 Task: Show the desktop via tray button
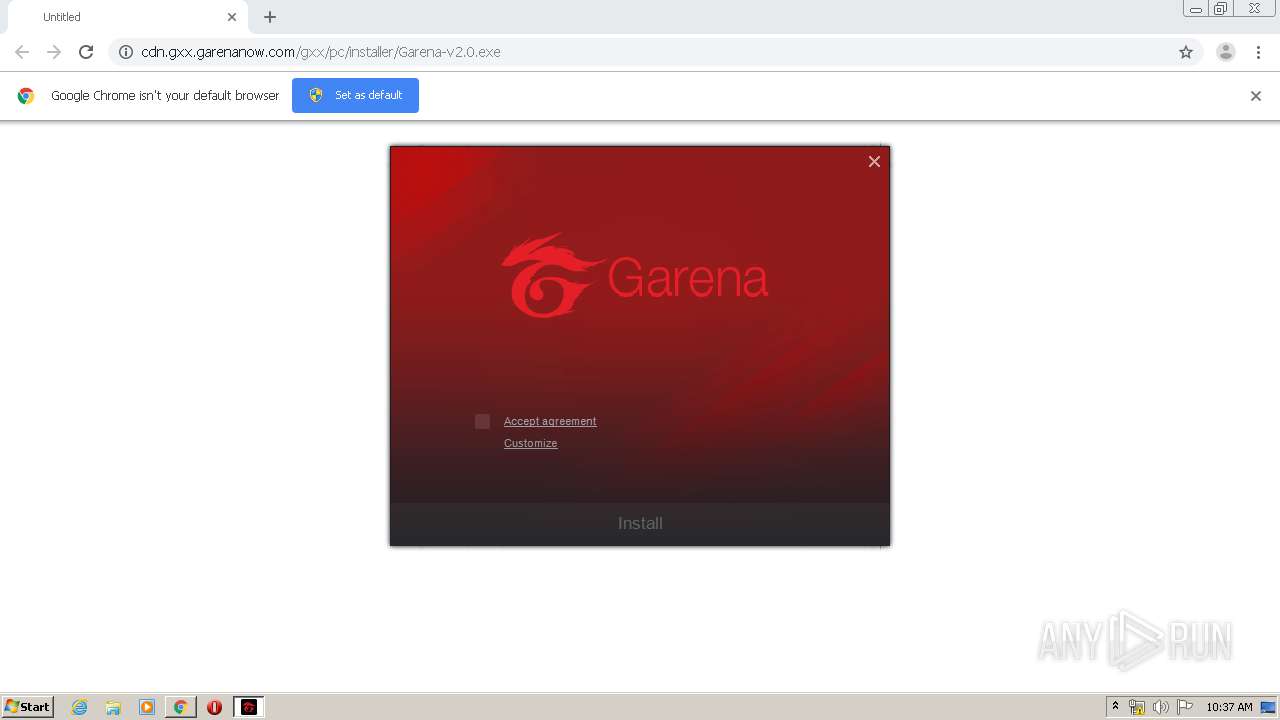[x=1269, y=707]
